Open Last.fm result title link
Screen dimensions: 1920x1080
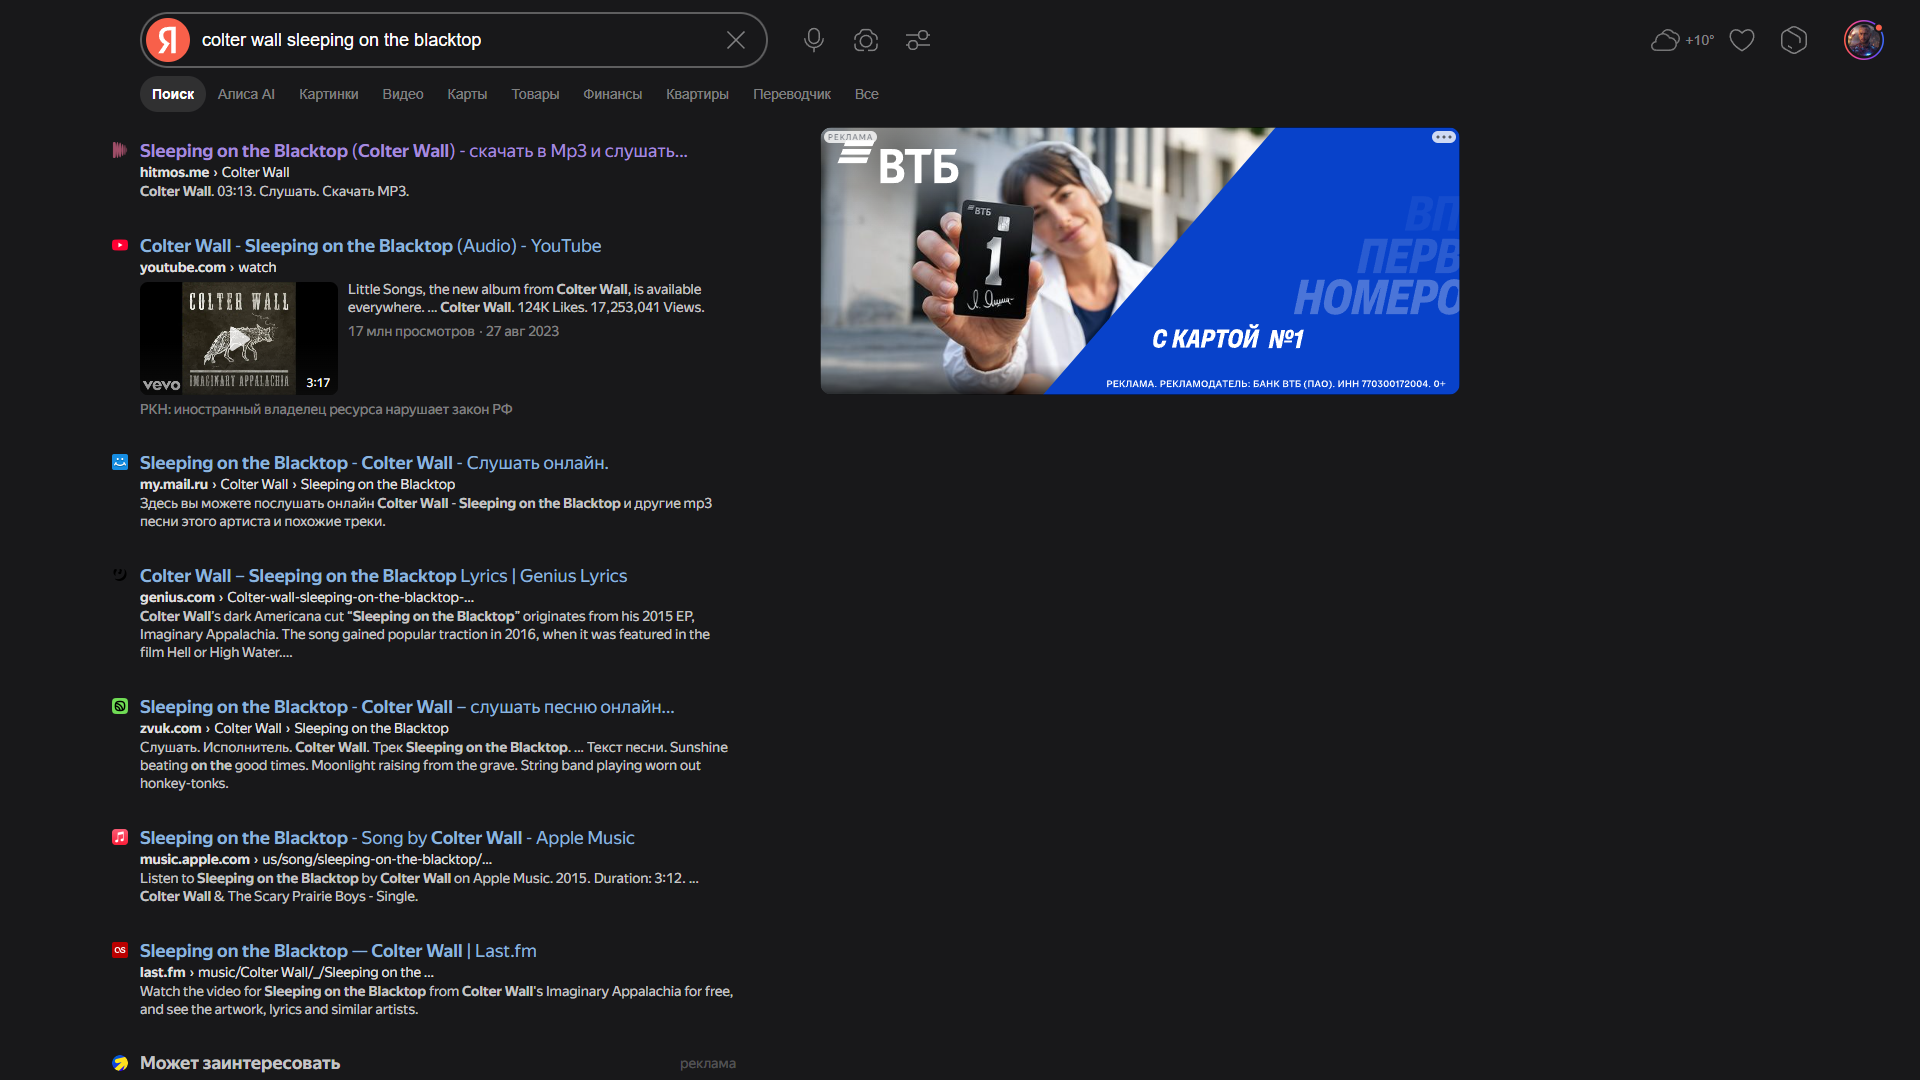338,950
